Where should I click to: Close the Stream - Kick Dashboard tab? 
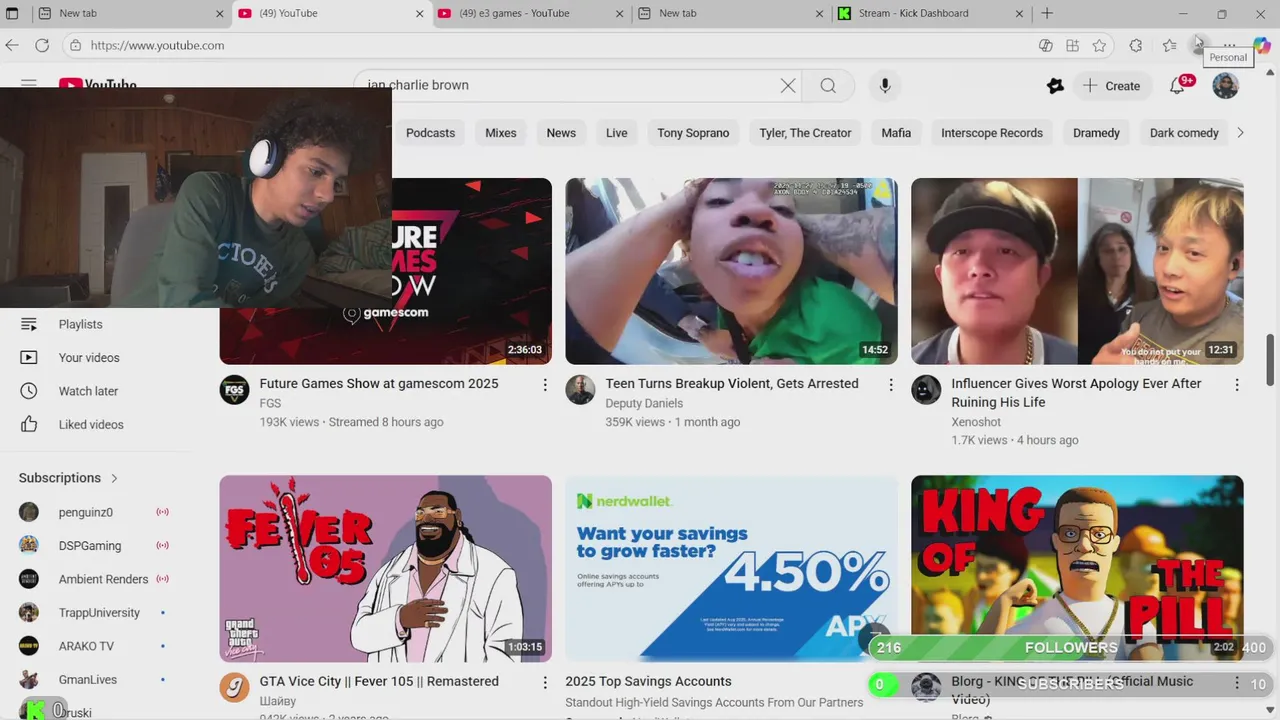[x=1019, y=13]
